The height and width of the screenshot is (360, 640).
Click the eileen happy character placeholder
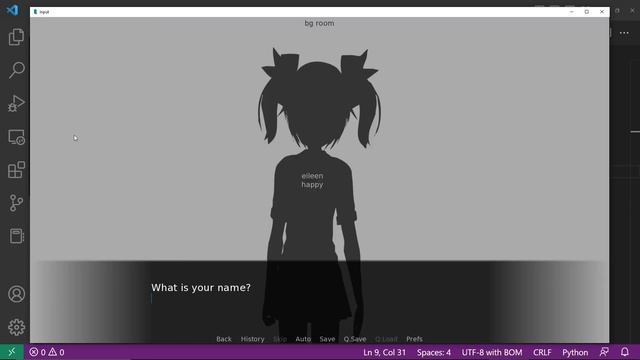[x=312, y=180]
